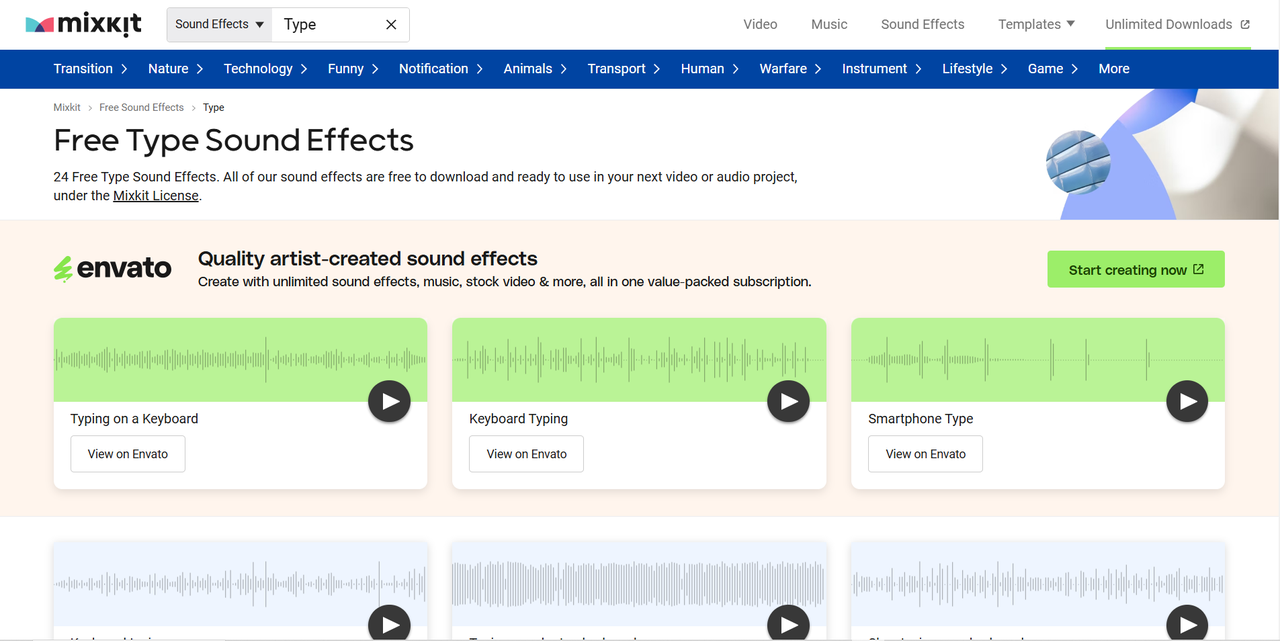Expand the Transport category
Image resolution: width=1280 pixels, height=641 pixels.
624,68
